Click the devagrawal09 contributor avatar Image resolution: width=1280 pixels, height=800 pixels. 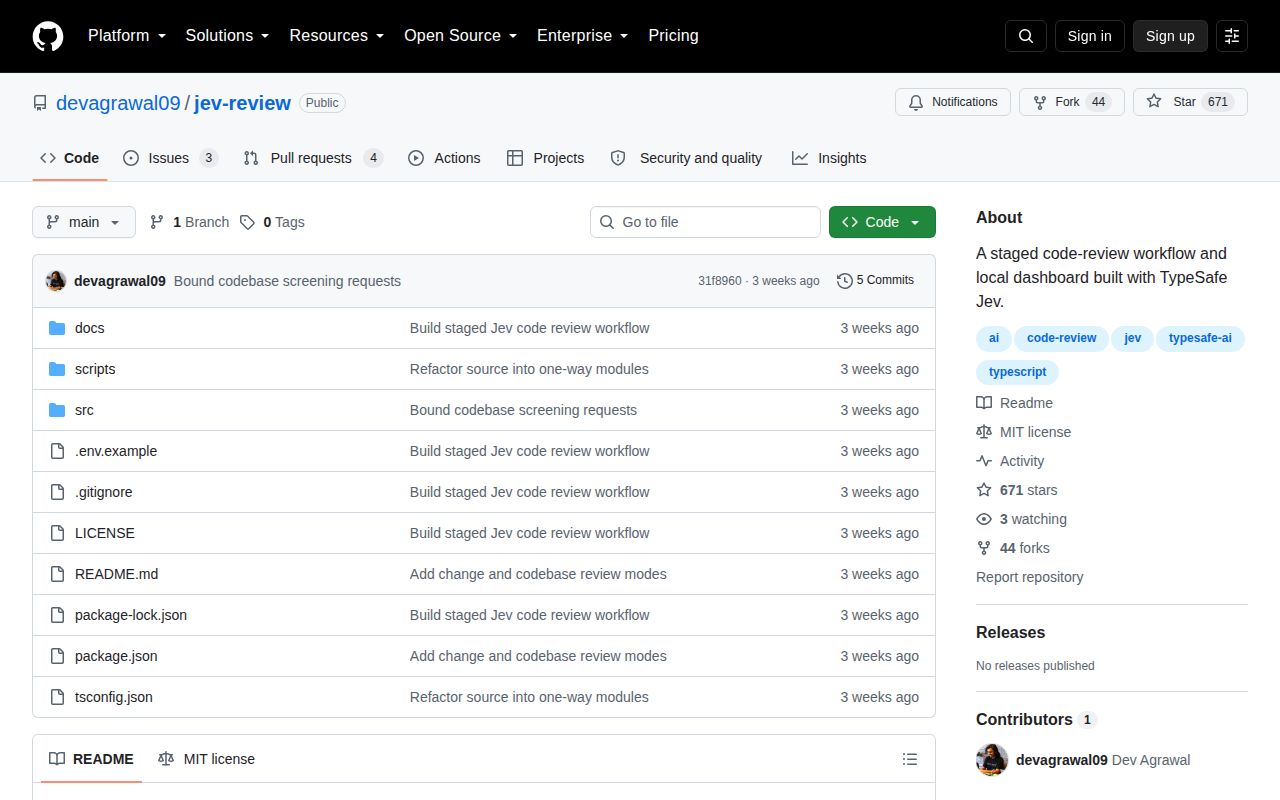pos(992,760)
